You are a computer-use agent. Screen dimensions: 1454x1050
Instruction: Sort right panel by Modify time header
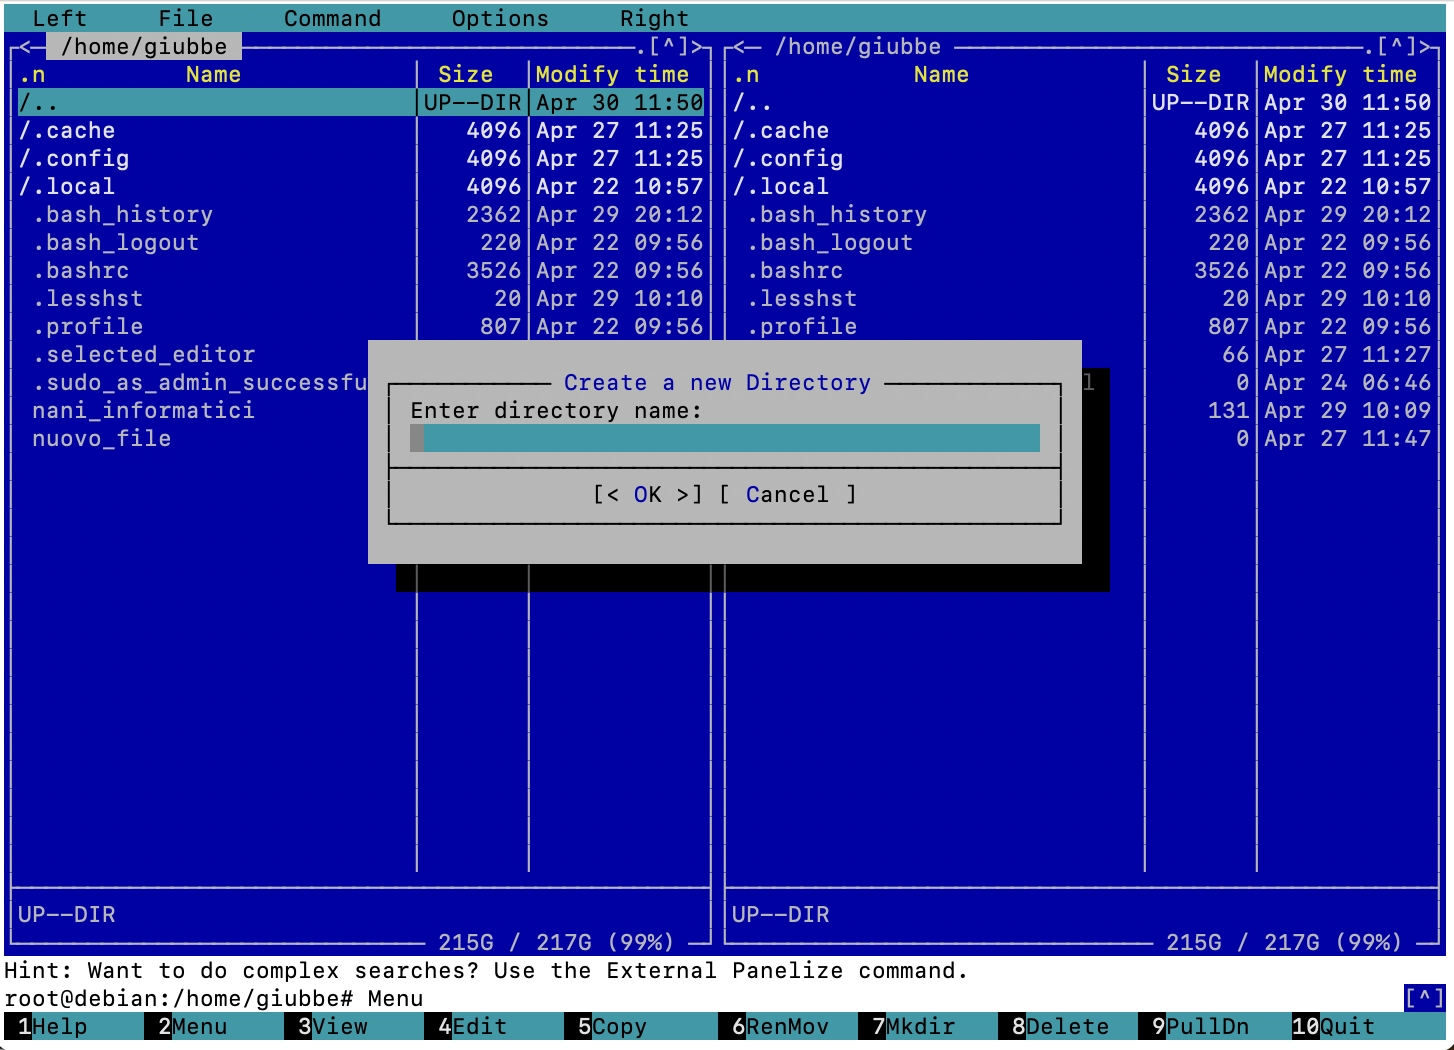(x=1340, y=75)
